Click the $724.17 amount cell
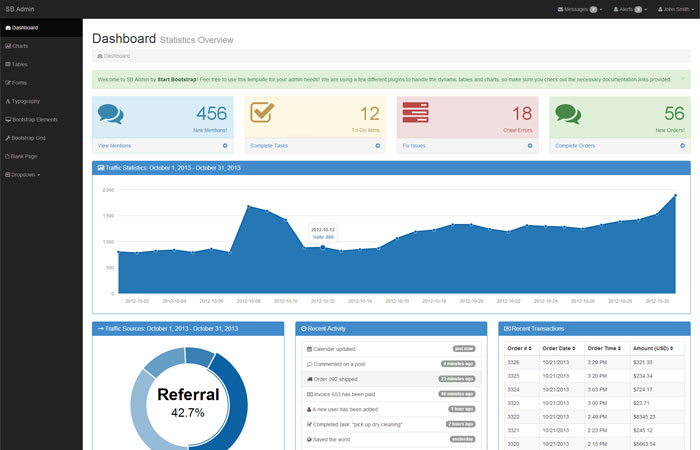 (657, 390)
